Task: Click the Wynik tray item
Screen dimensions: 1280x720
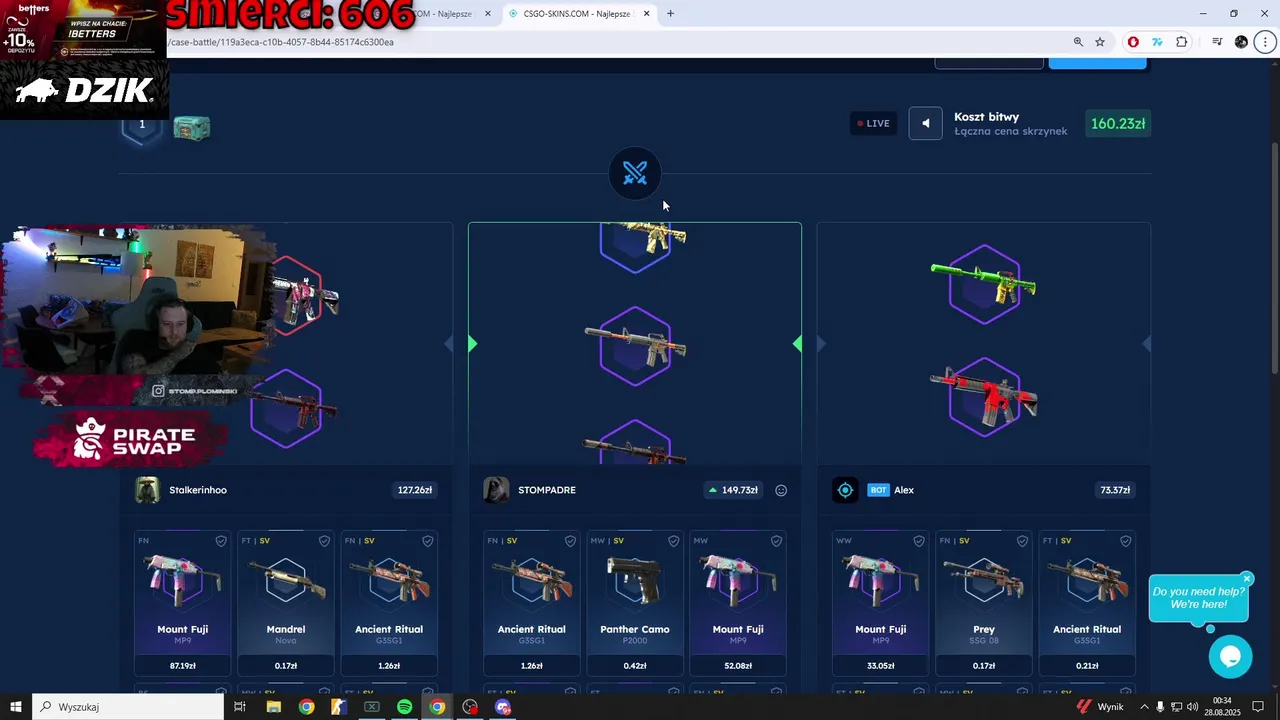Action: (1100, 707)
